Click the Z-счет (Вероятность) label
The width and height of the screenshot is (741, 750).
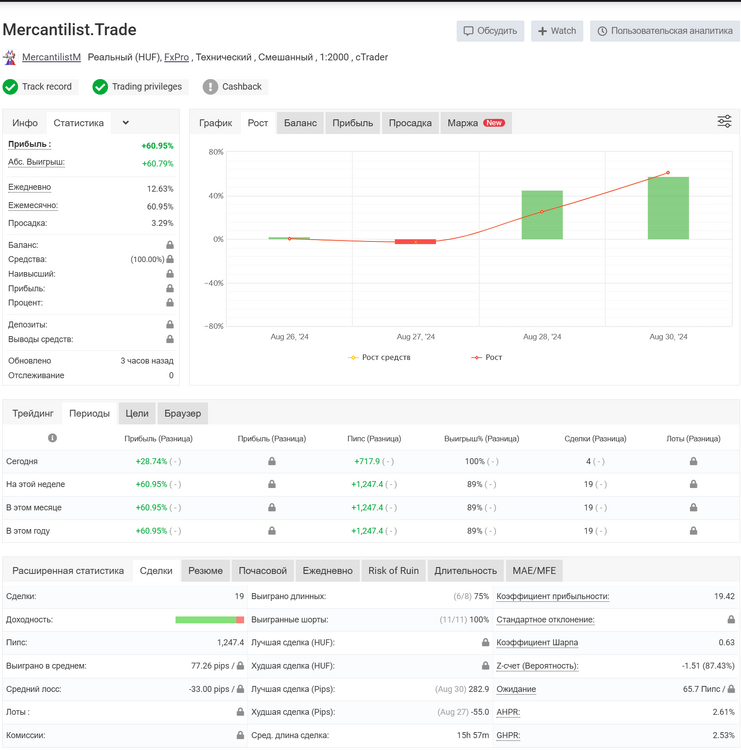537,666
